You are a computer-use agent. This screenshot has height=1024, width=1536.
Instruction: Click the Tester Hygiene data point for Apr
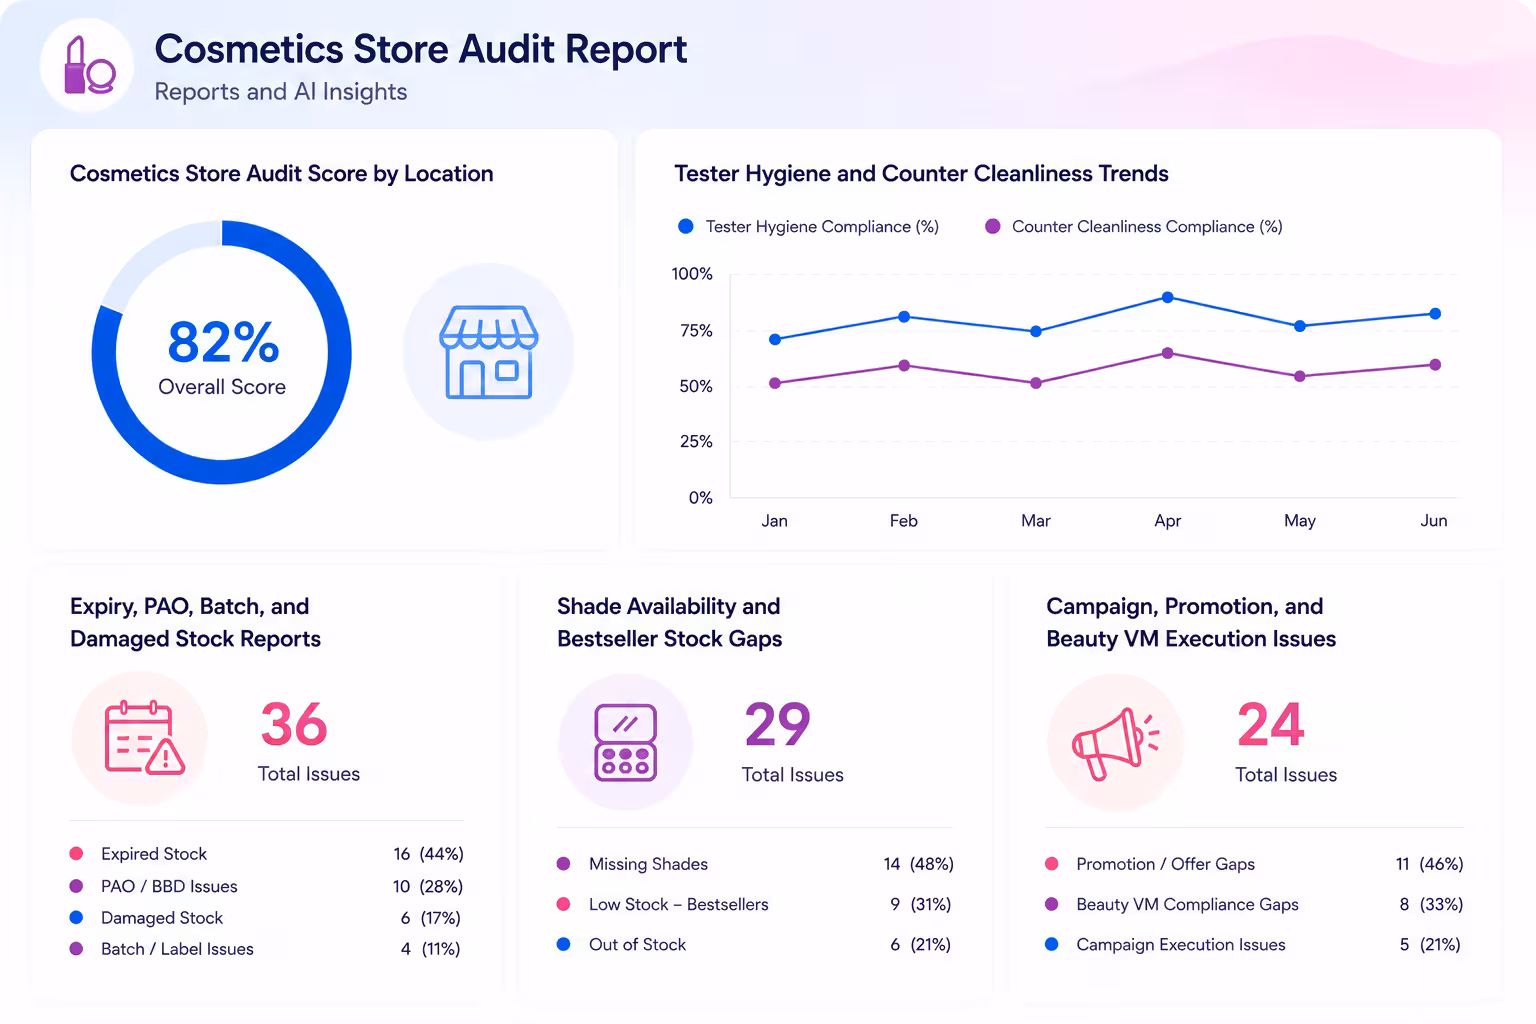point(1167,298)
